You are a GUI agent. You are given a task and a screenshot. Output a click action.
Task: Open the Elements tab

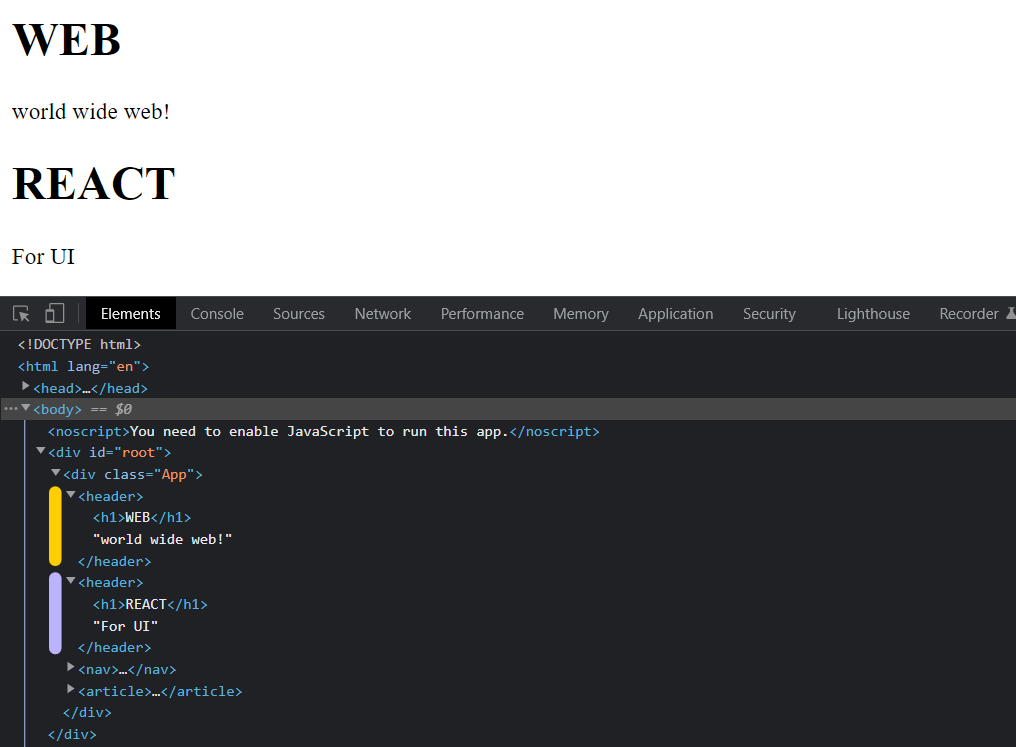click(x=130, y=314)
